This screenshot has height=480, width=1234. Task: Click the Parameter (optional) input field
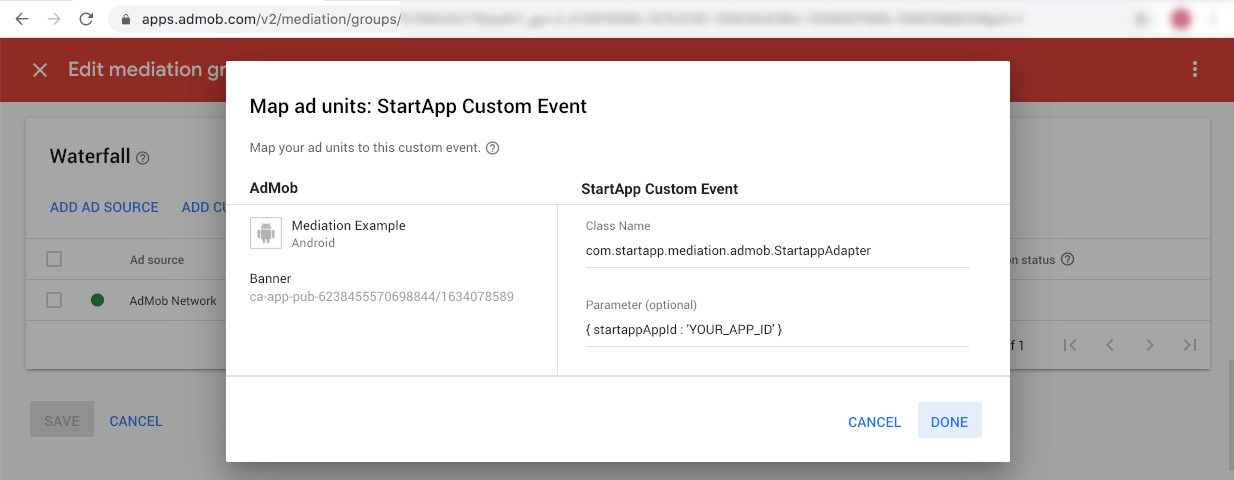pyautogui.click(x=778, y=330)
